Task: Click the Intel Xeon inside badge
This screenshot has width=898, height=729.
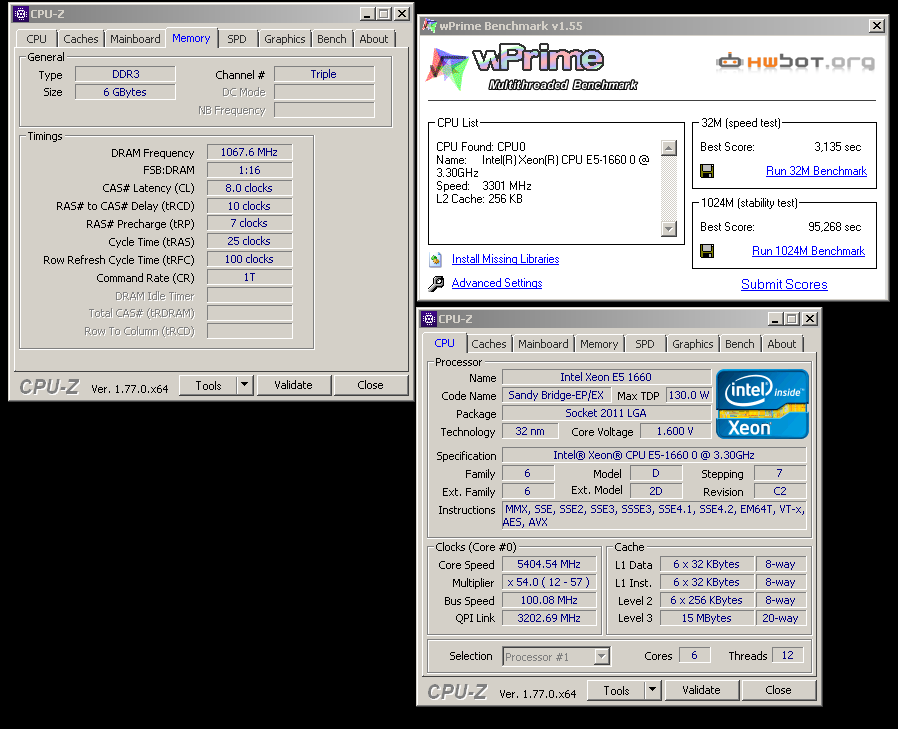Action: 762,404
